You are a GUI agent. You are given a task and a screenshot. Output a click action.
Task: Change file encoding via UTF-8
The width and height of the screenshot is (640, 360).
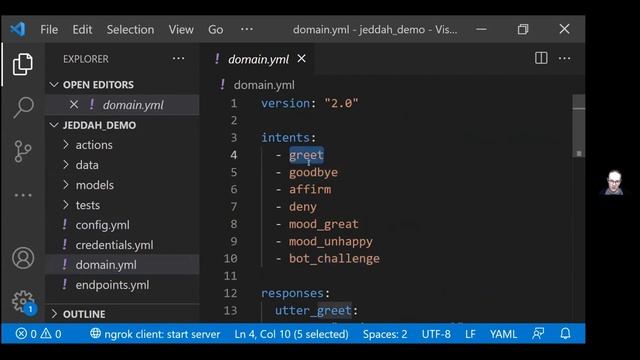[x=436, y=334]
